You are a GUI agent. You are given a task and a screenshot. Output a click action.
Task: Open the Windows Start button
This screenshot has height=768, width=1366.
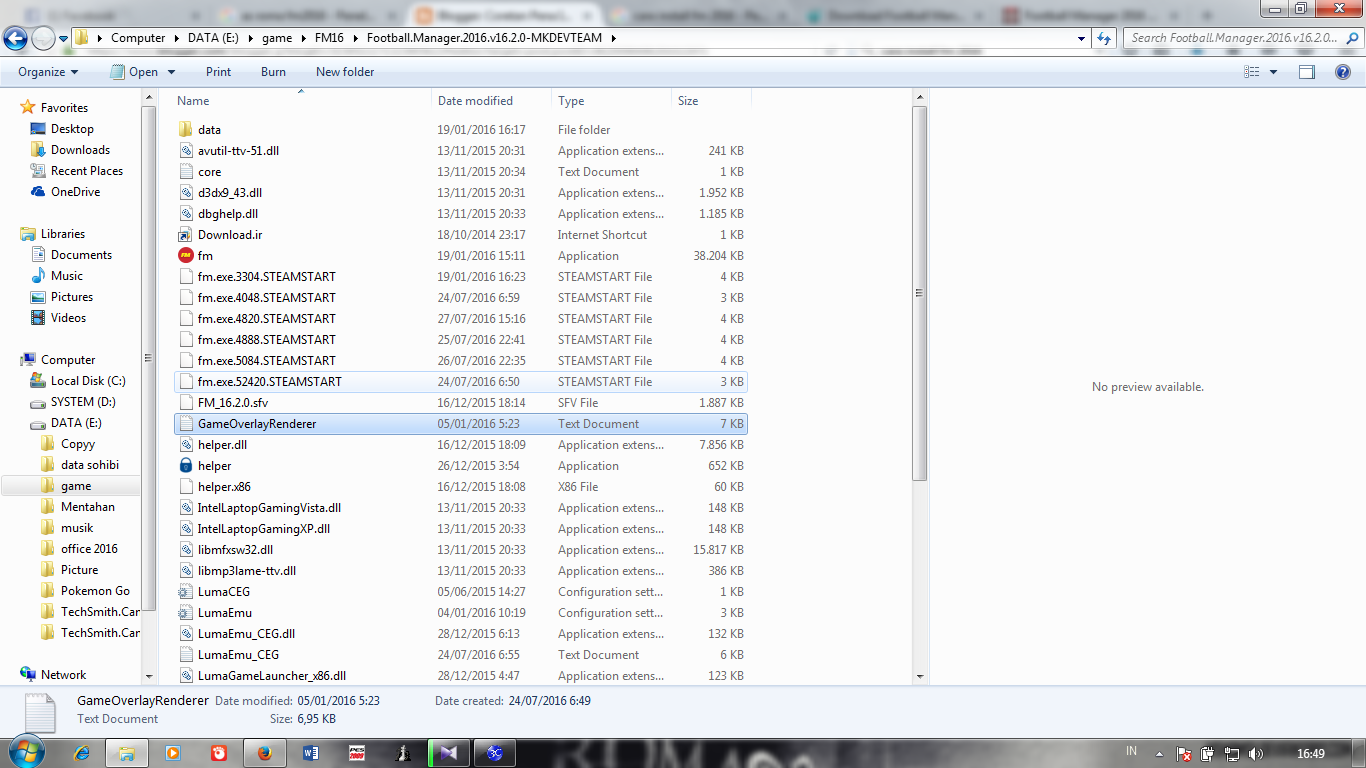(x=25, y=752)
